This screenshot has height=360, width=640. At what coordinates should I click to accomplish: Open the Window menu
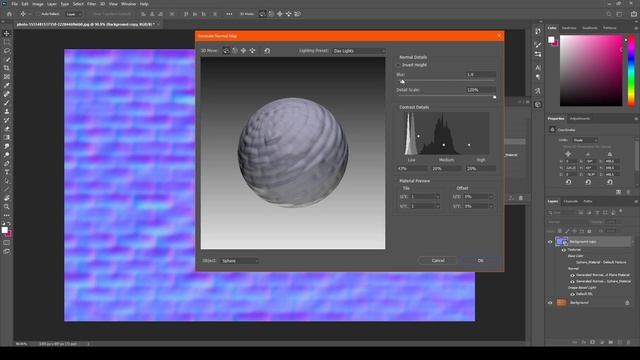point(128,4)
